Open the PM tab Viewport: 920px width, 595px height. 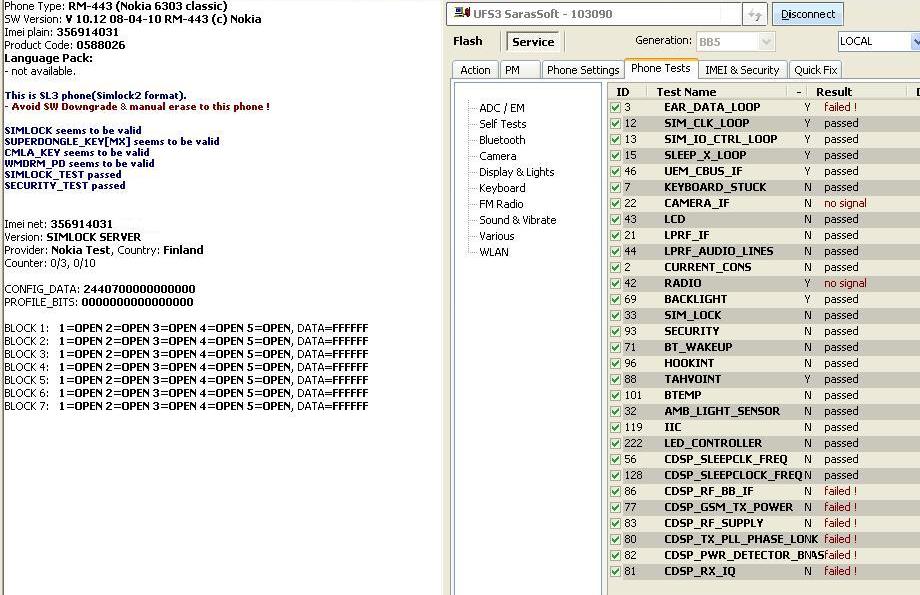tap(519, 70)
